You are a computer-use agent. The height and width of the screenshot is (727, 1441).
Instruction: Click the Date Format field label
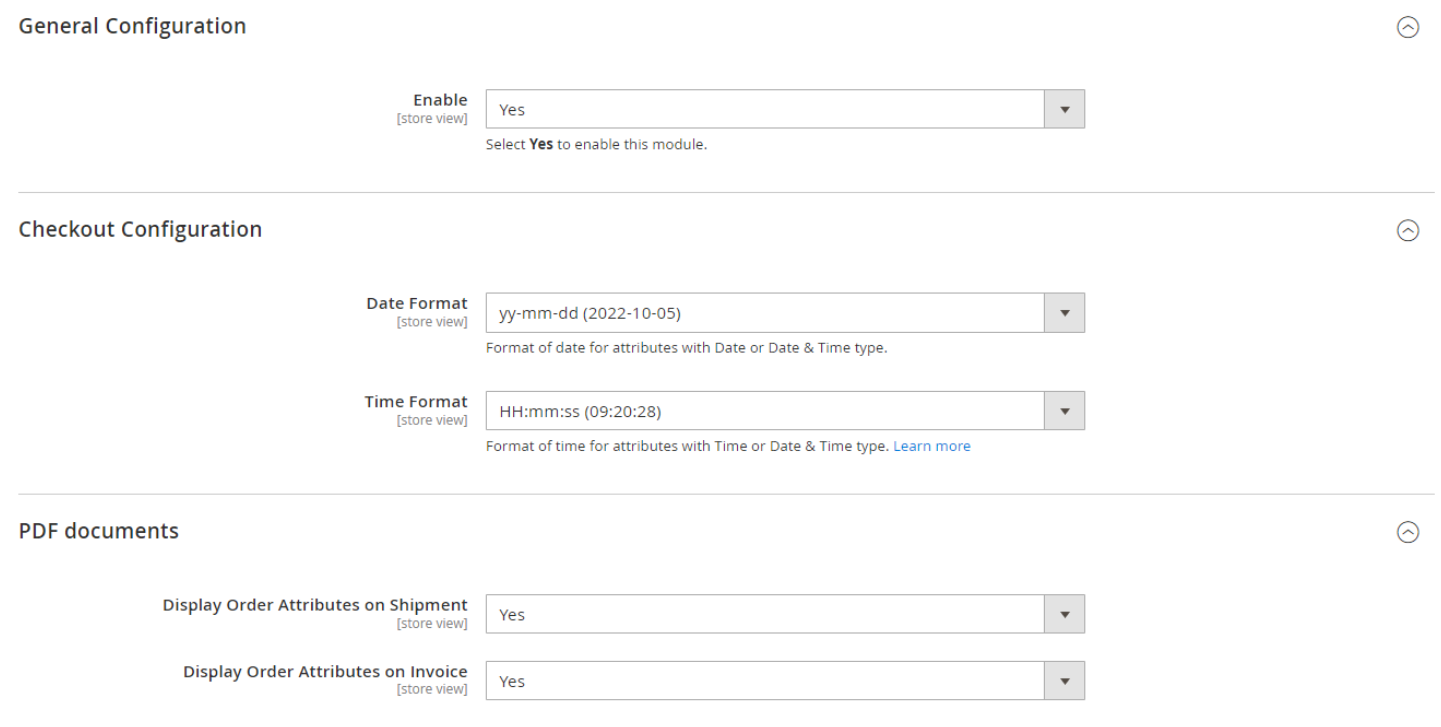click(x=416, y=304)
